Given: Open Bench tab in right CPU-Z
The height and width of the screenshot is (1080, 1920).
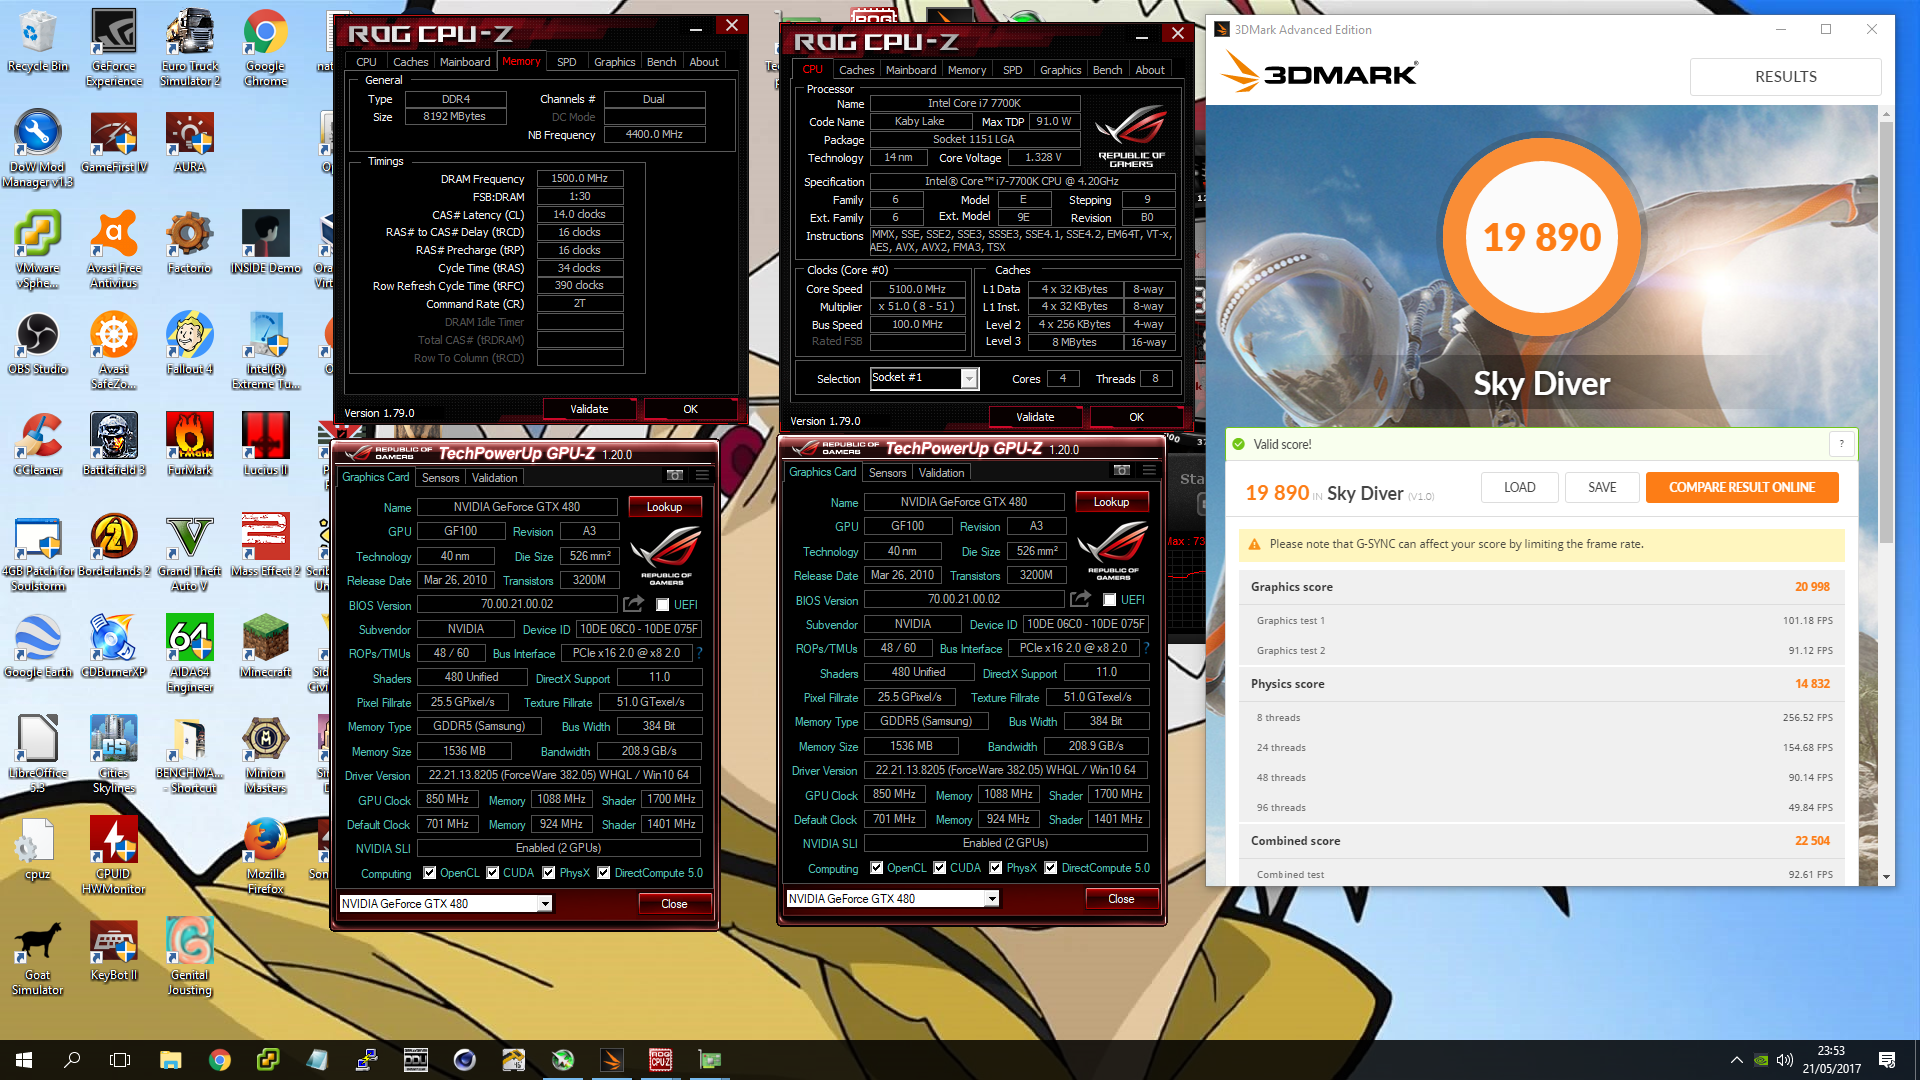Looking at the screenshot, I should click(x=1107, y=70).
